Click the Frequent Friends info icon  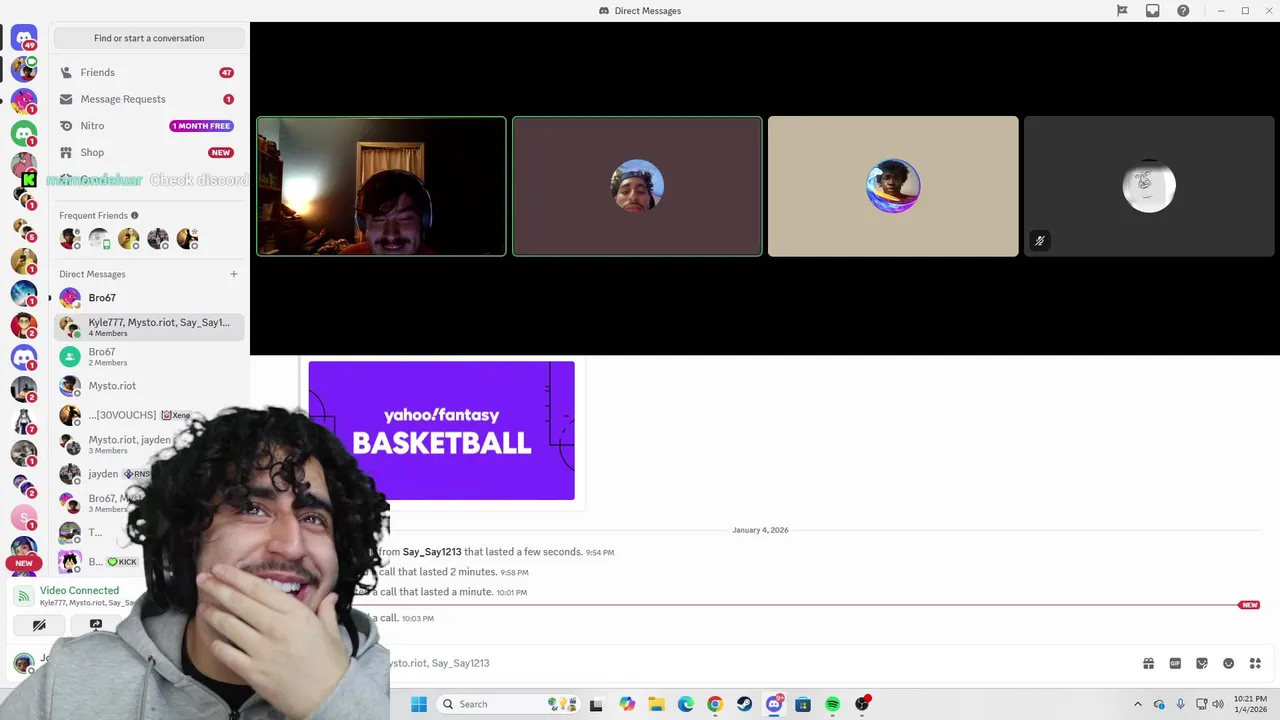coord(135,215)
